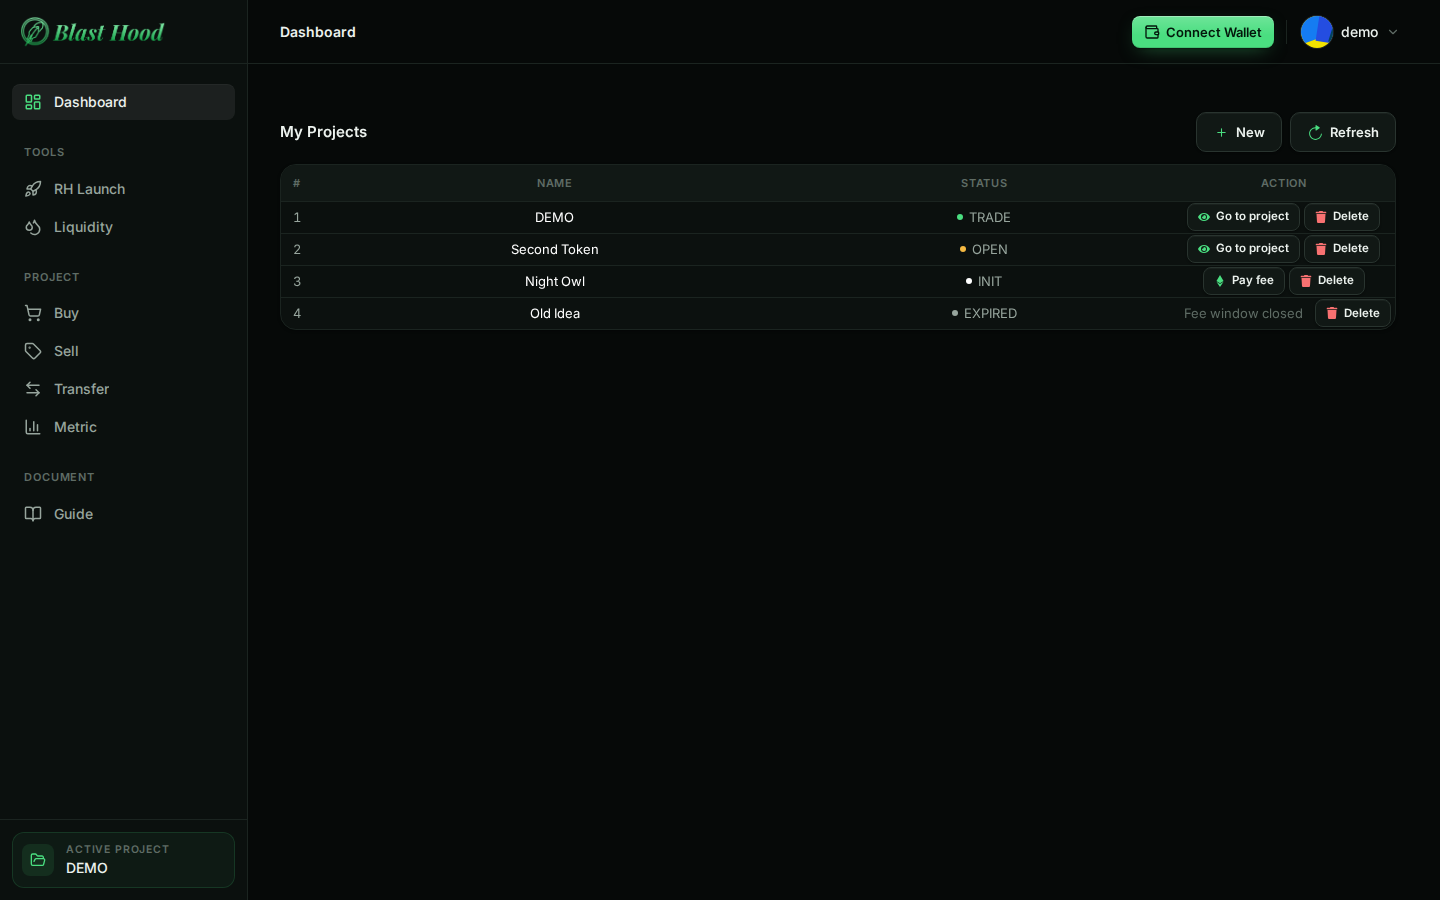Click the Liquidity droplet icon
This screenshot has width=1440, height=900.
pos(33,227)
